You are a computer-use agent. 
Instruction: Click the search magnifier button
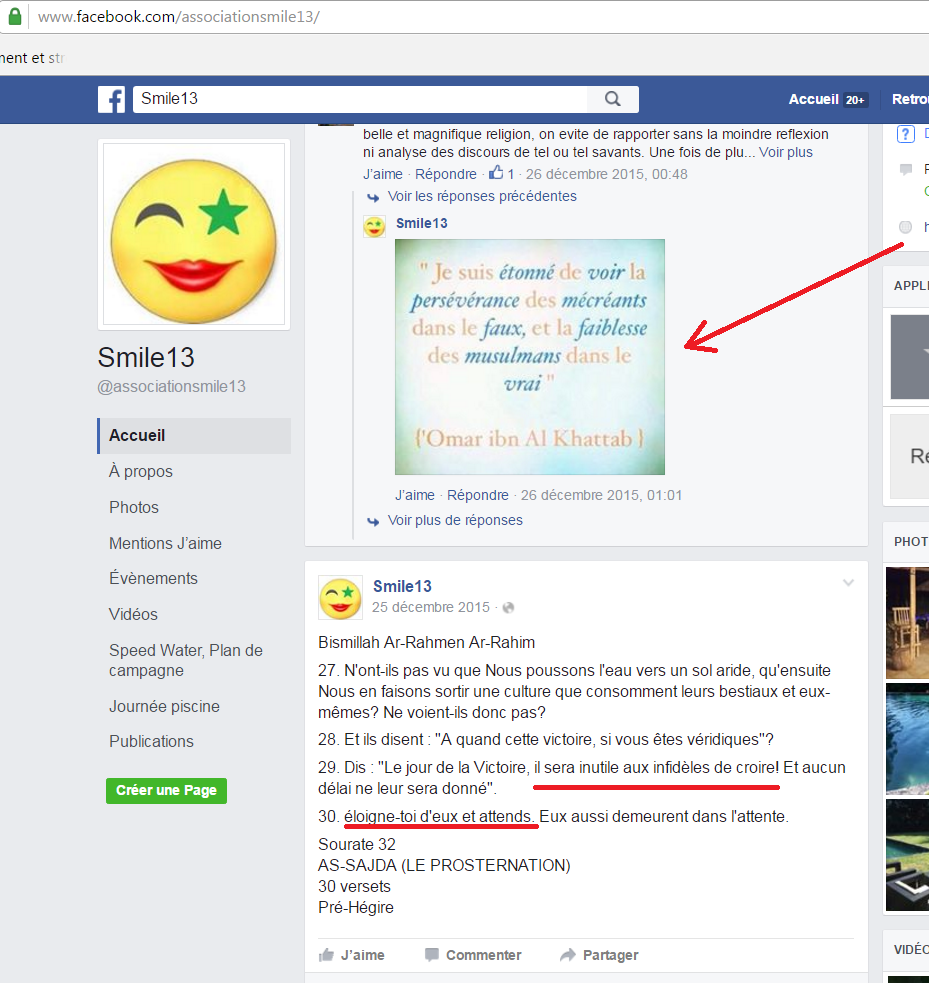click(x=612, y=99)
